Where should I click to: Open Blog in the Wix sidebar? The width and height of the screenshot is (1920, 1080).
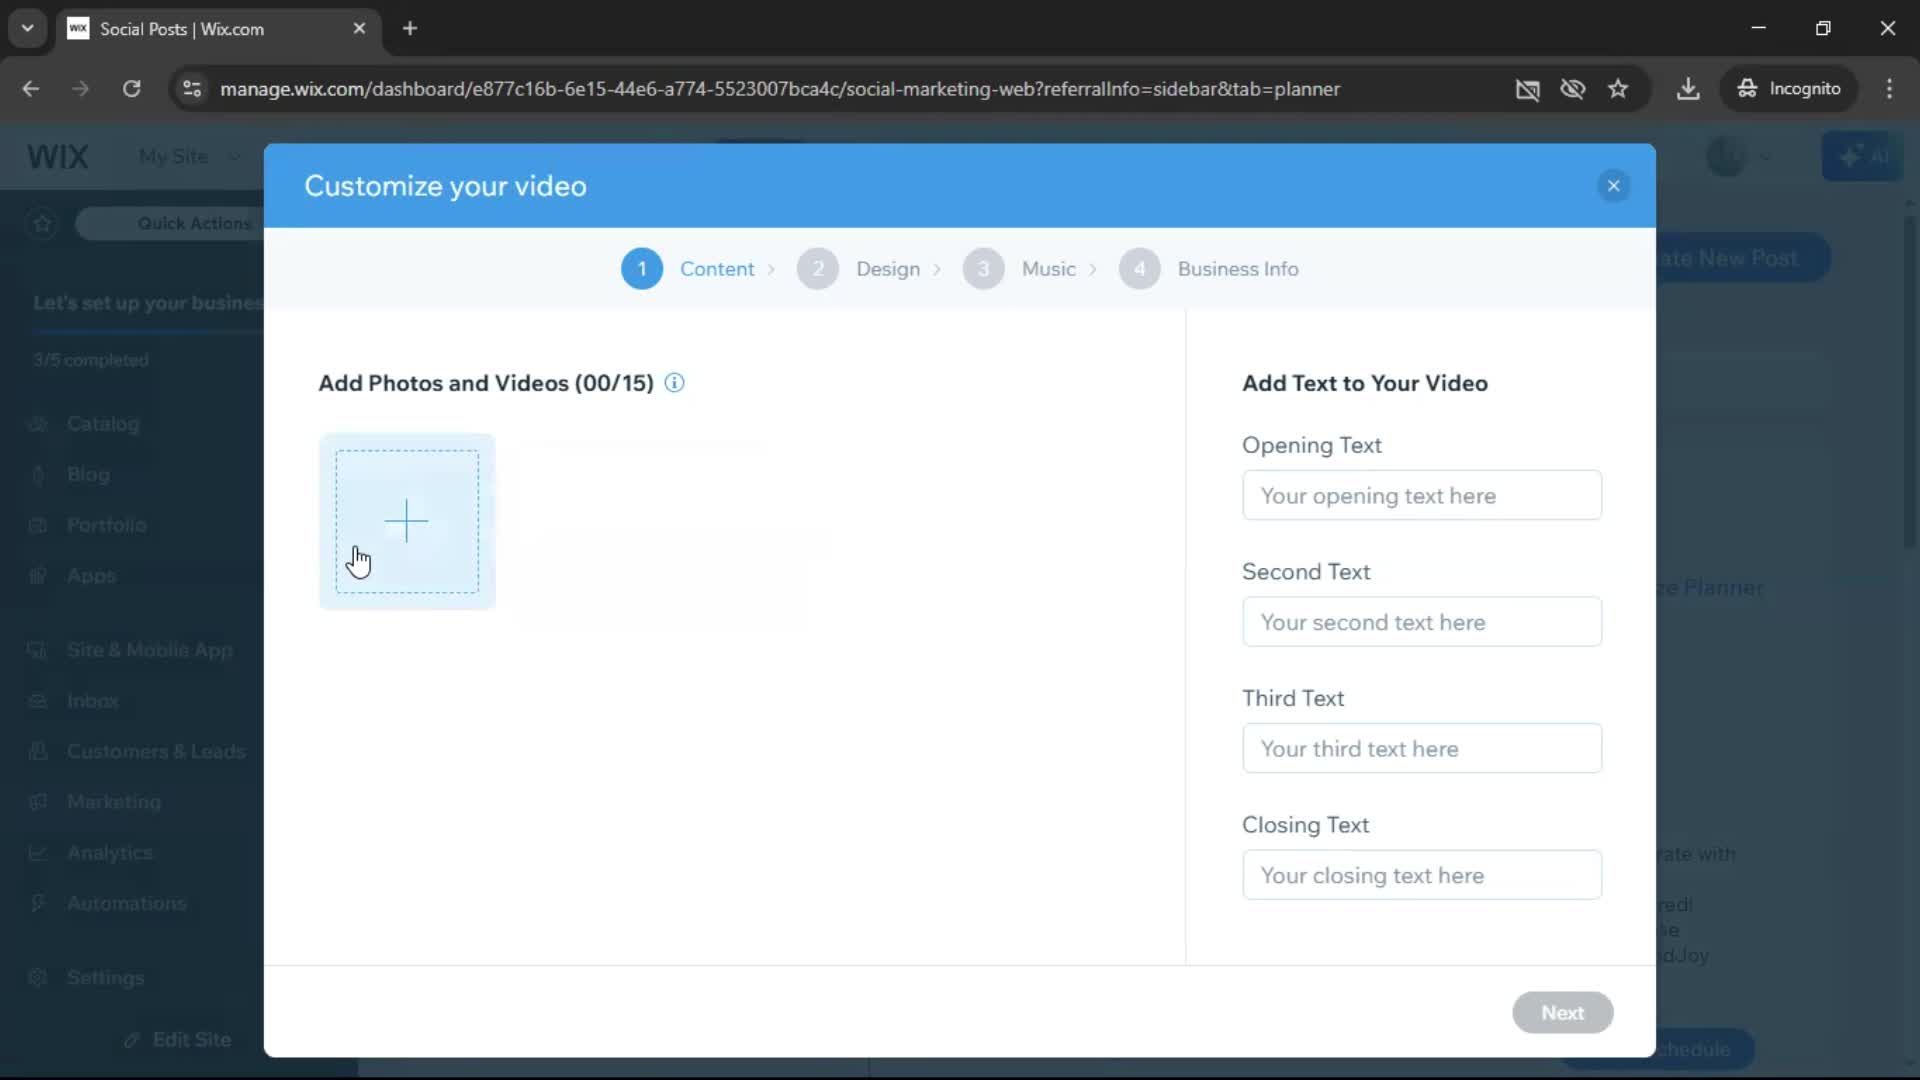point(88,475)
